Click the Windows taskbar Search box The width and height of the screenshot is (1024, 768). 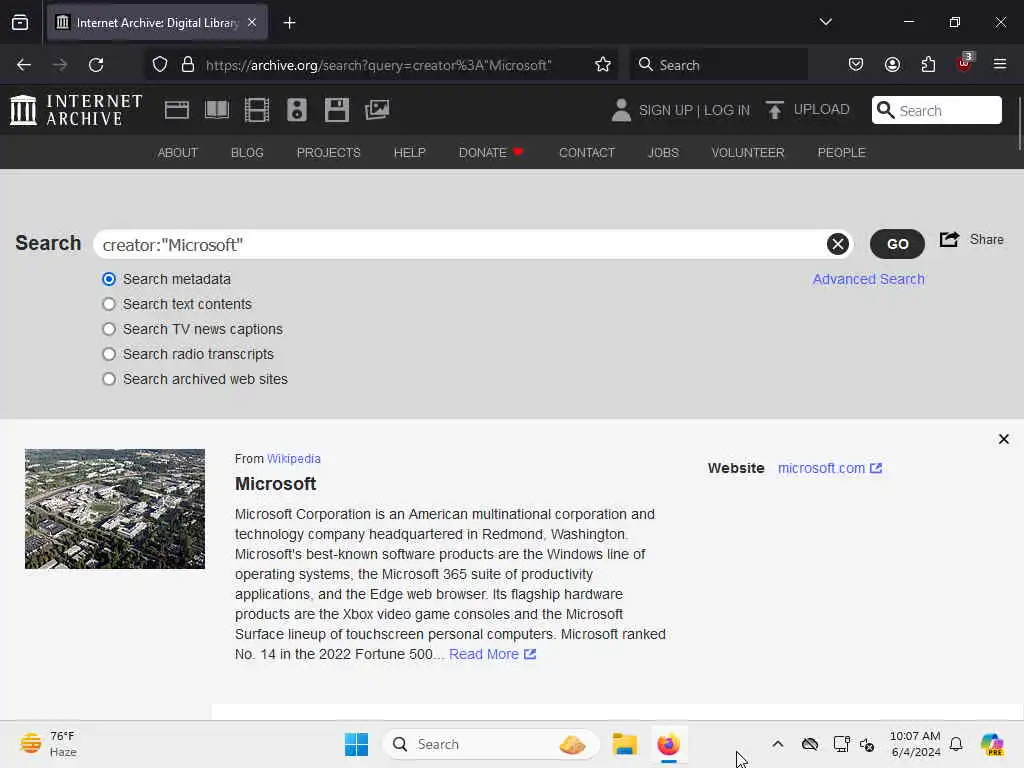pos(491,744)
